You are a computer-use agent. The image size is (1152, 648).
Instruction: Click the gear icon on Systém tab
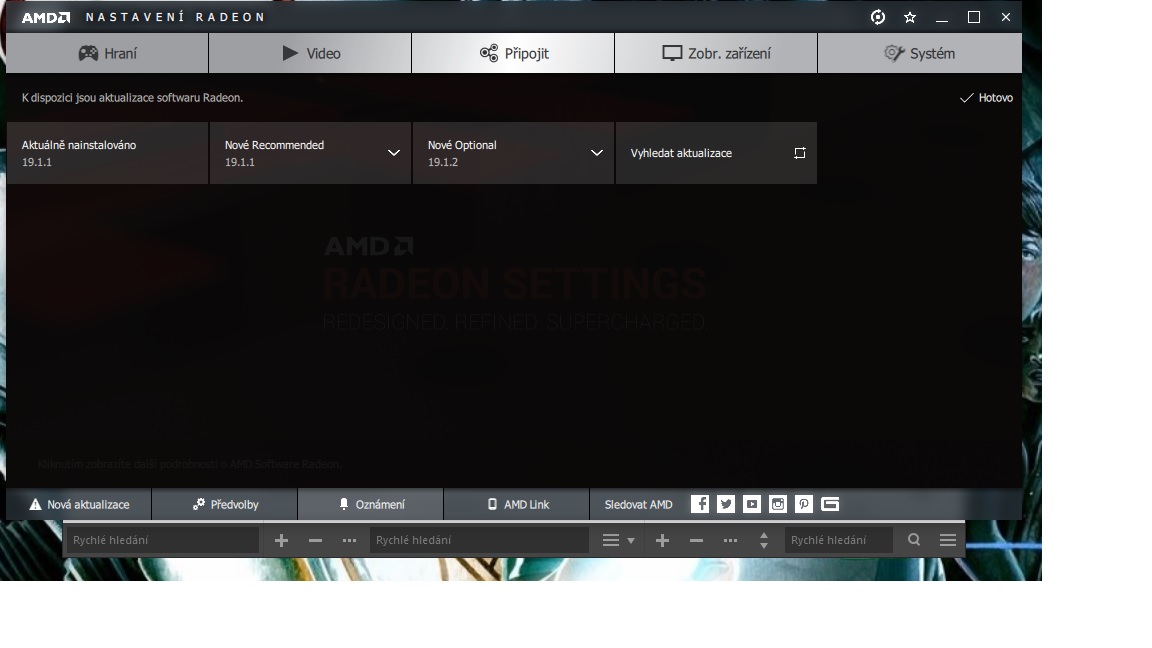893,53
